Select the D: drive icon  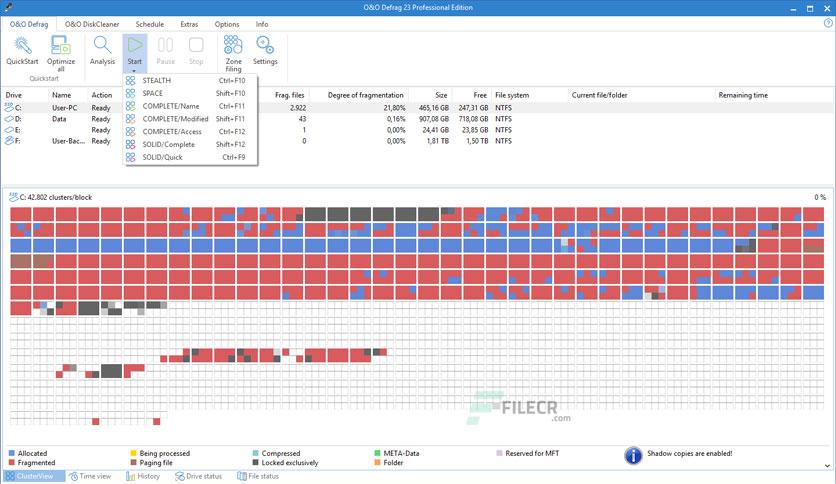click(x=9, y=119)
